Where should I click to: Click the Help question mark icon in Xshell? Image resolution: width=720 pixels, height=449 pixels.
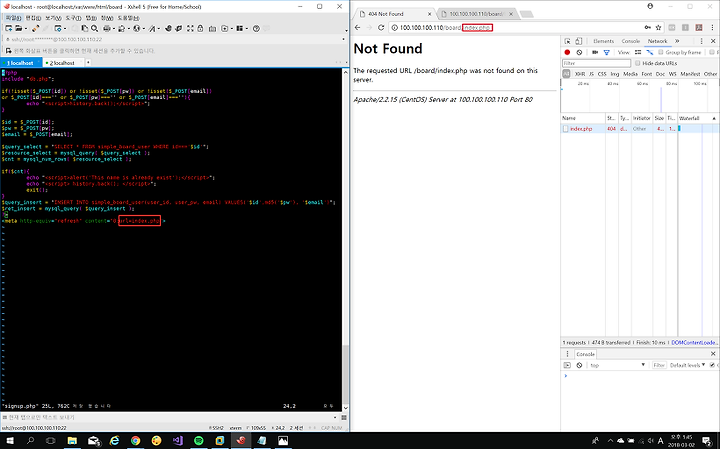(256, 28)
